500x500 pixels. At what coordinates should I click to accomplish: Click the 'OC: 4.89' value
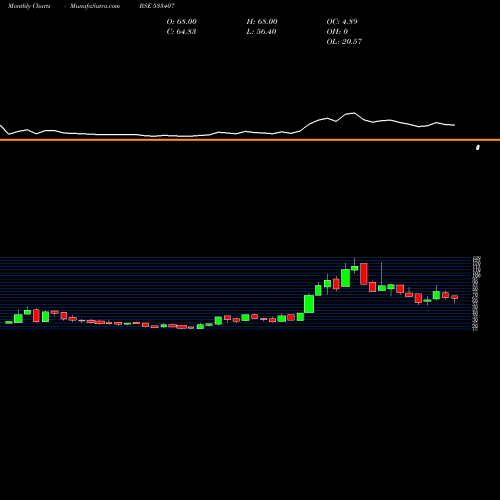click(342, 22)
